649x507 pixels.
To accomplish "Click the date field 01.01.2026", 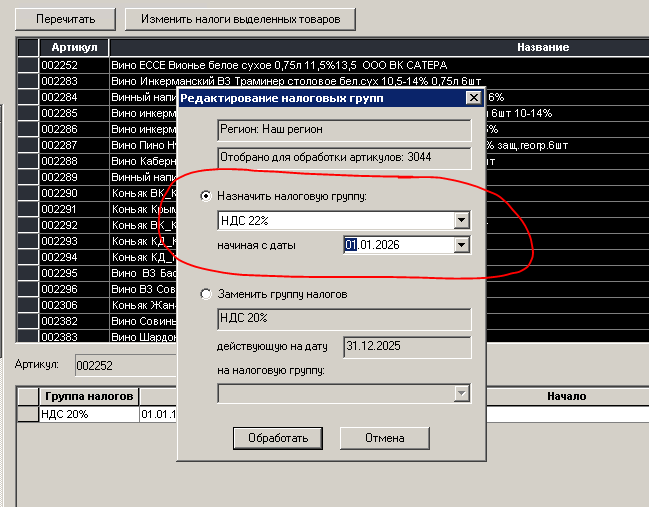I will pyautogui.click(x=398, y=245).
